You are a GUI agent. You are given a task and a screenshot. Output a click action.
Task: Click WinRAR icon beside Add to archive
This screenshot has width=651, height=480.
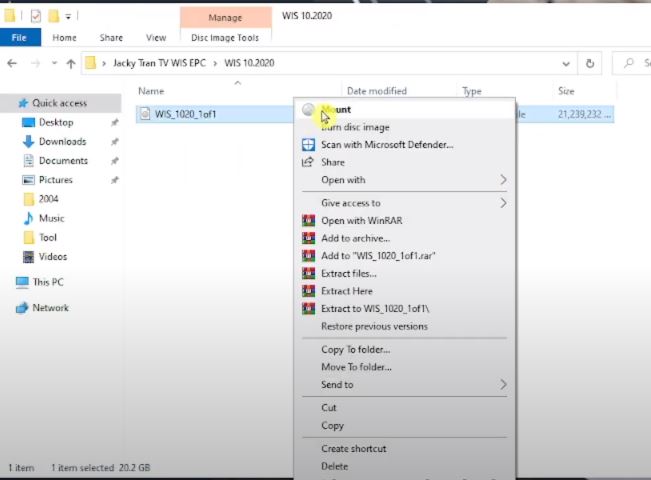click(308, 238)
